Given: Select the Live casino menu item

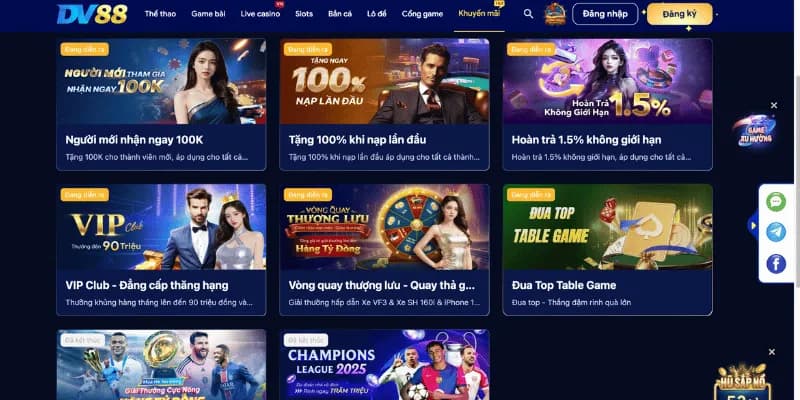Looking at the screenshot, I should tap(260, 14).
